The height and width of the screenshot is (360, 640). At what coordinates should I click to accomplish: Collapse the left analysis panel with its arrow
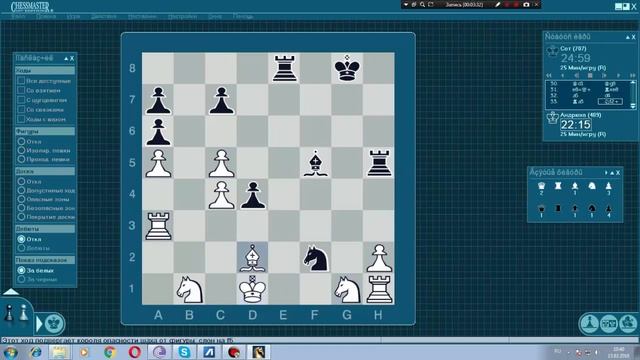tap(66, 58)
